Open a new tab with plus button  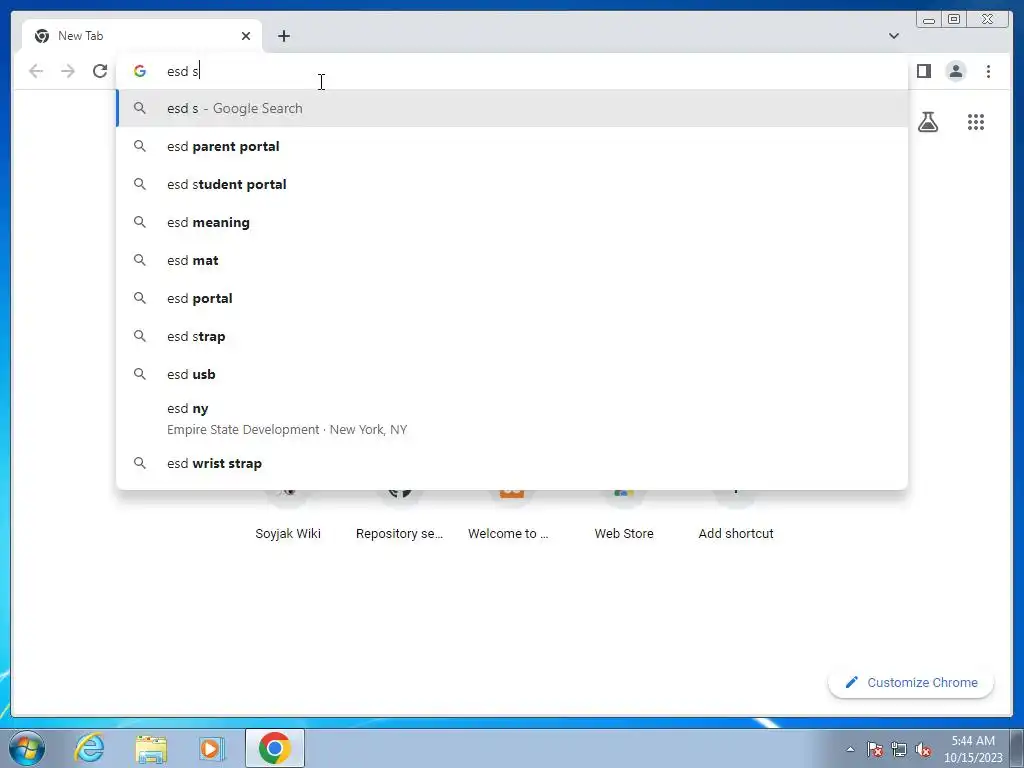click(x=283, y=36)
